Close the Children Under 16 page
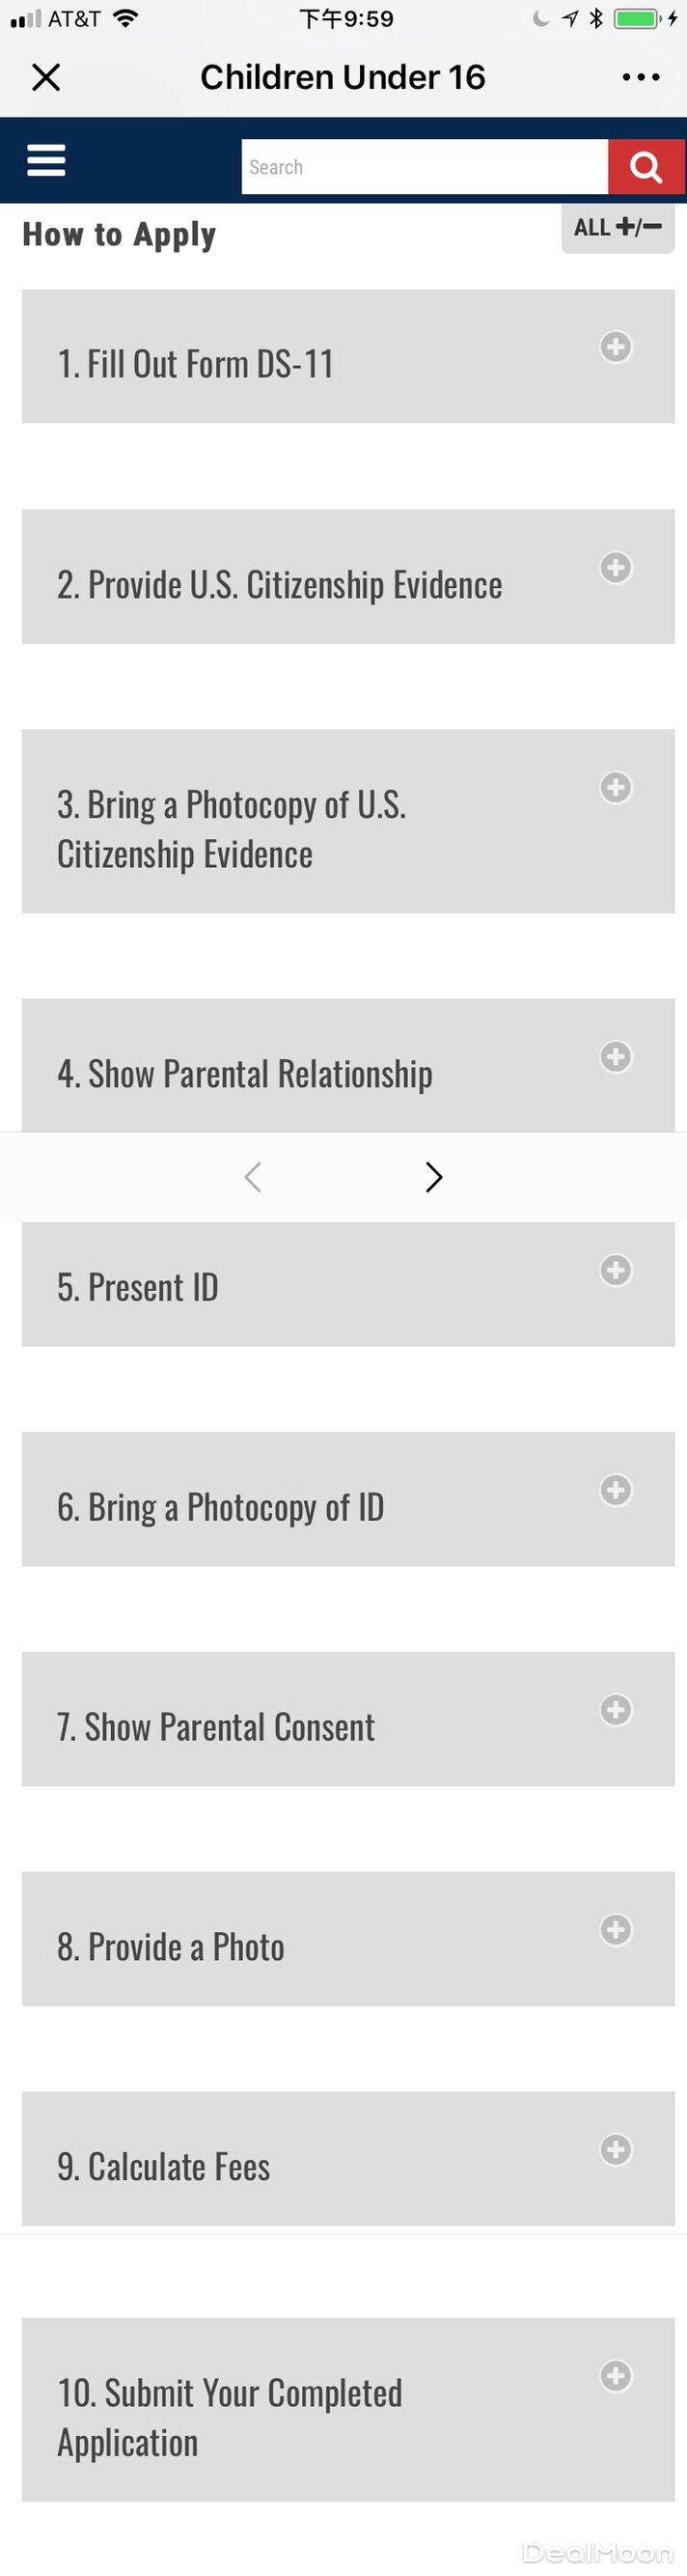This screenshot has height=2576, width=687. coord(46,77)
